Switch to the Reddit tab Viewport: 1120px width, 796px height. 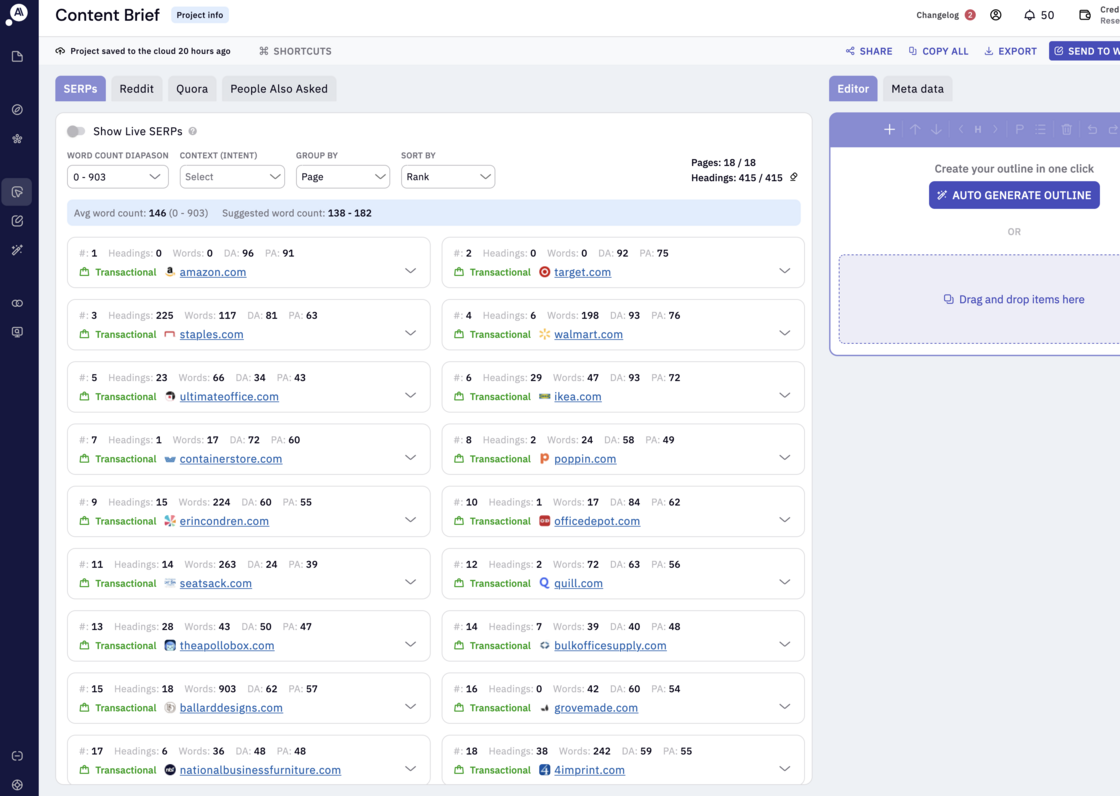click(136, 89)
